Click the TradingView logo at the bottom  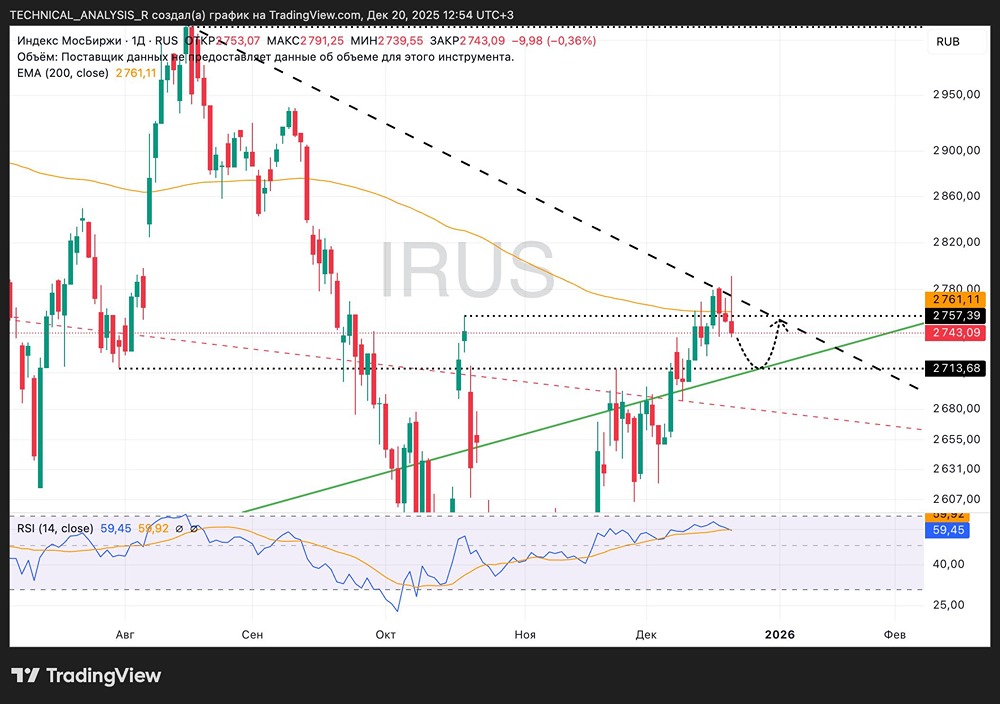[x=87, y=675]
